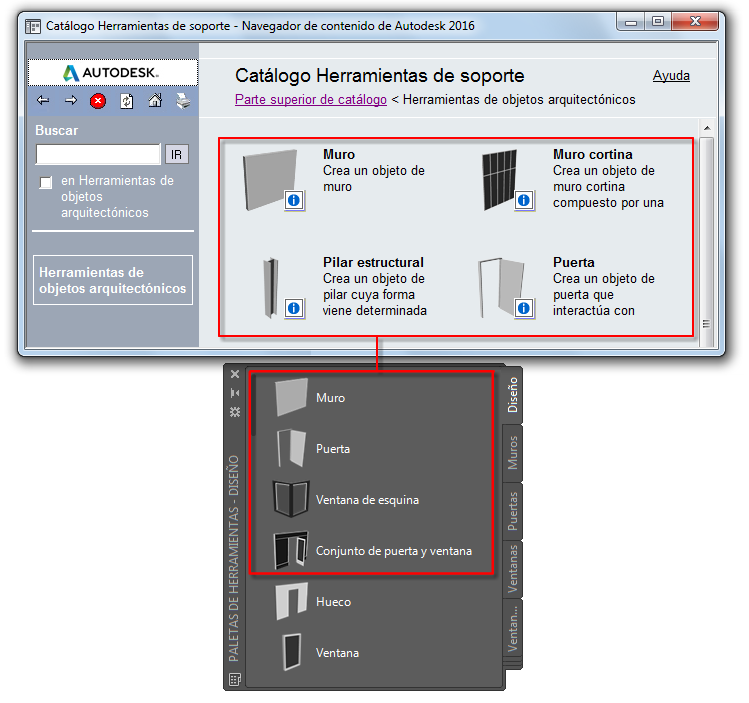The width and height of the screenshot is (749, 703).
Task: Click the Muro tool thumbnail in catalog
Action: tap(270, 180)
